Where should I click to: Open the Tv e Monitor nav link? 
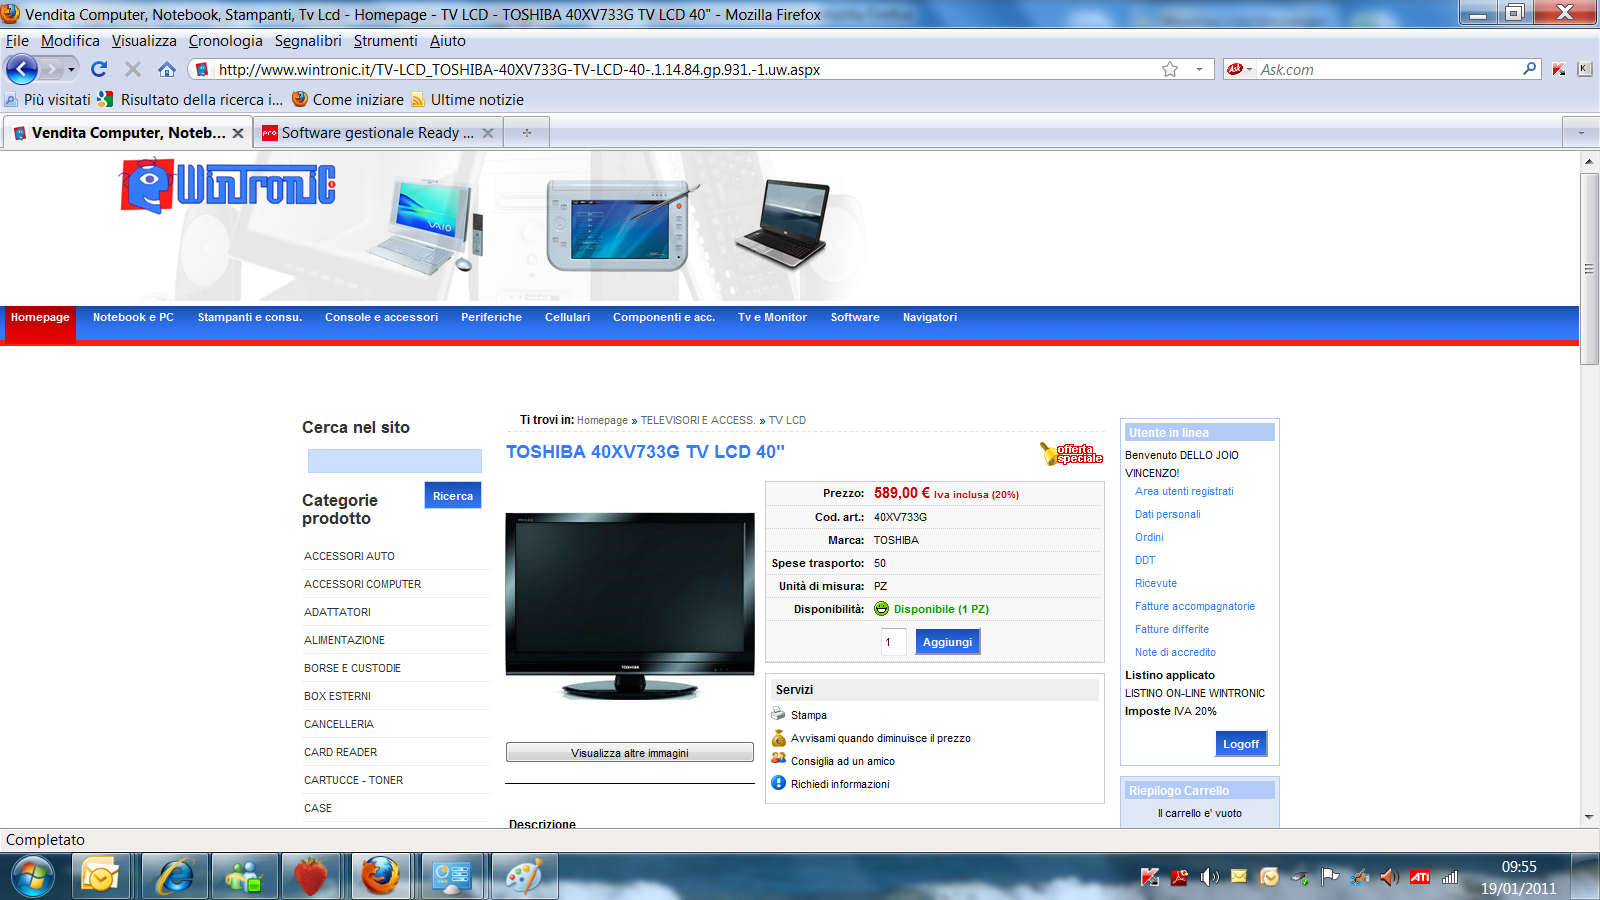[x=772, y=317]
